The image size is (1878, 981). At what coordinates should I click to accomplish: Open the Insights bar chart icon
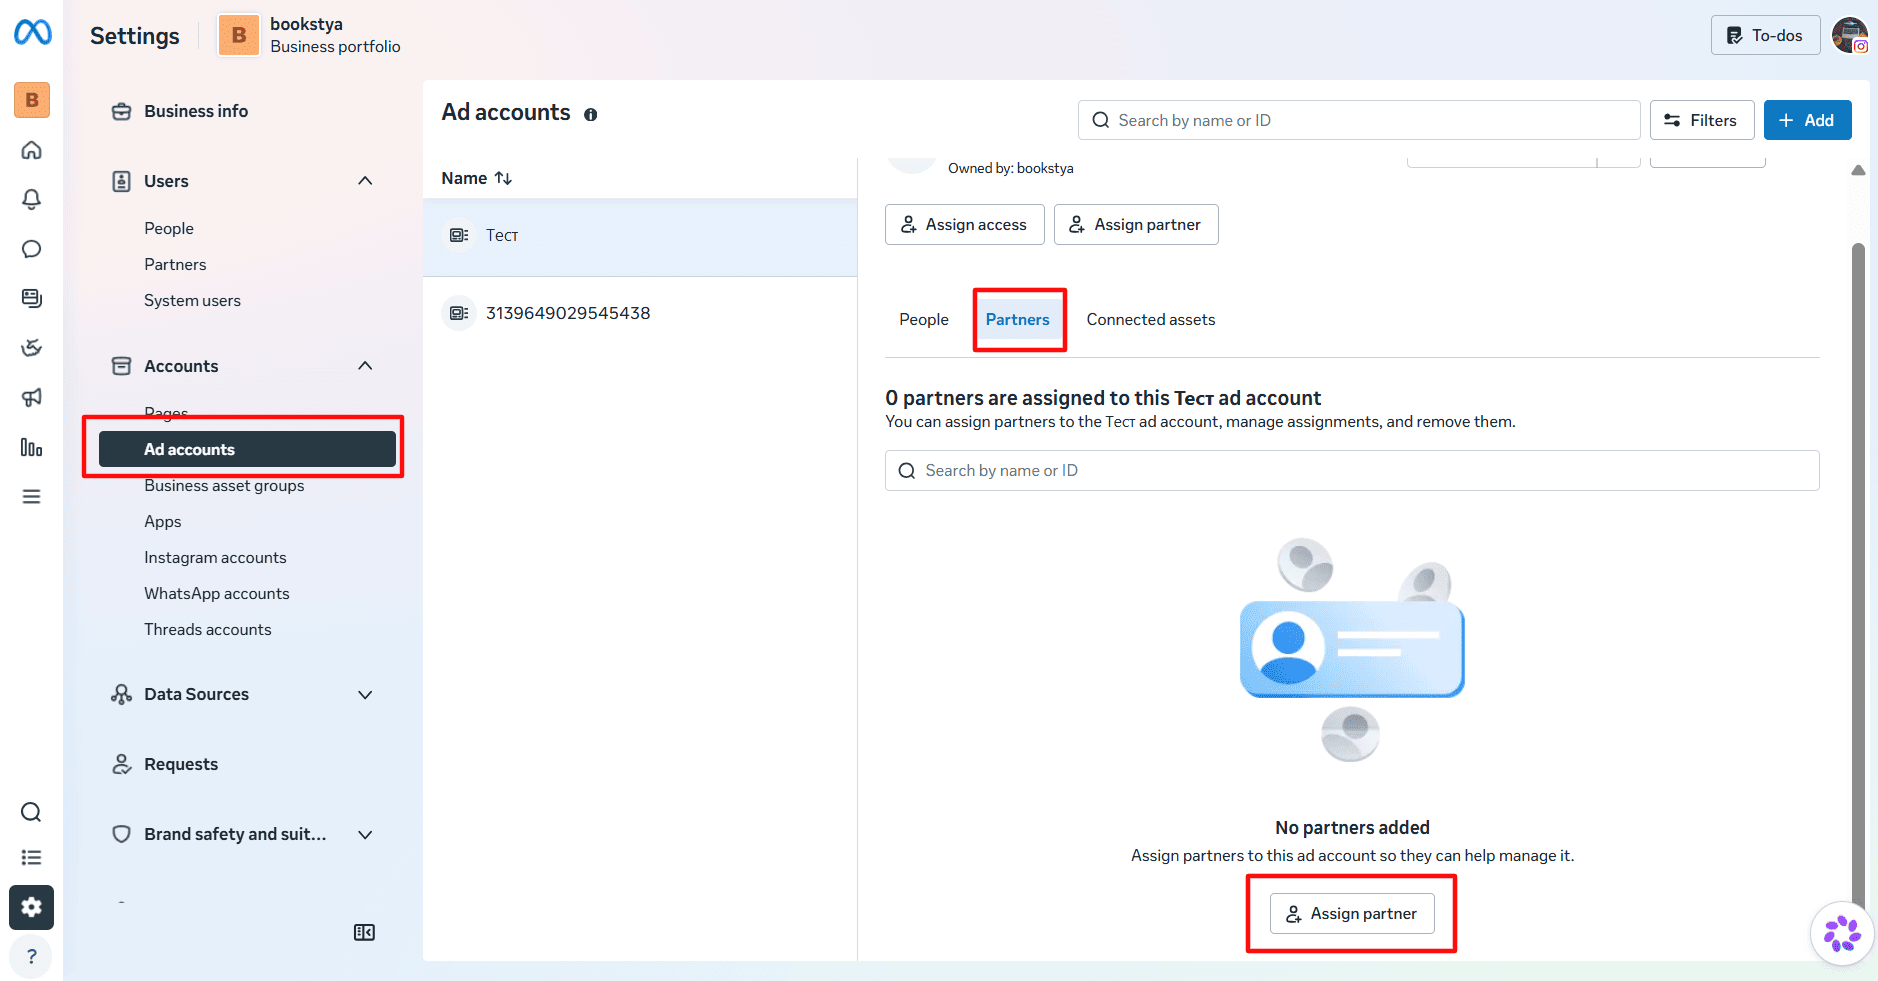[32, 447]
